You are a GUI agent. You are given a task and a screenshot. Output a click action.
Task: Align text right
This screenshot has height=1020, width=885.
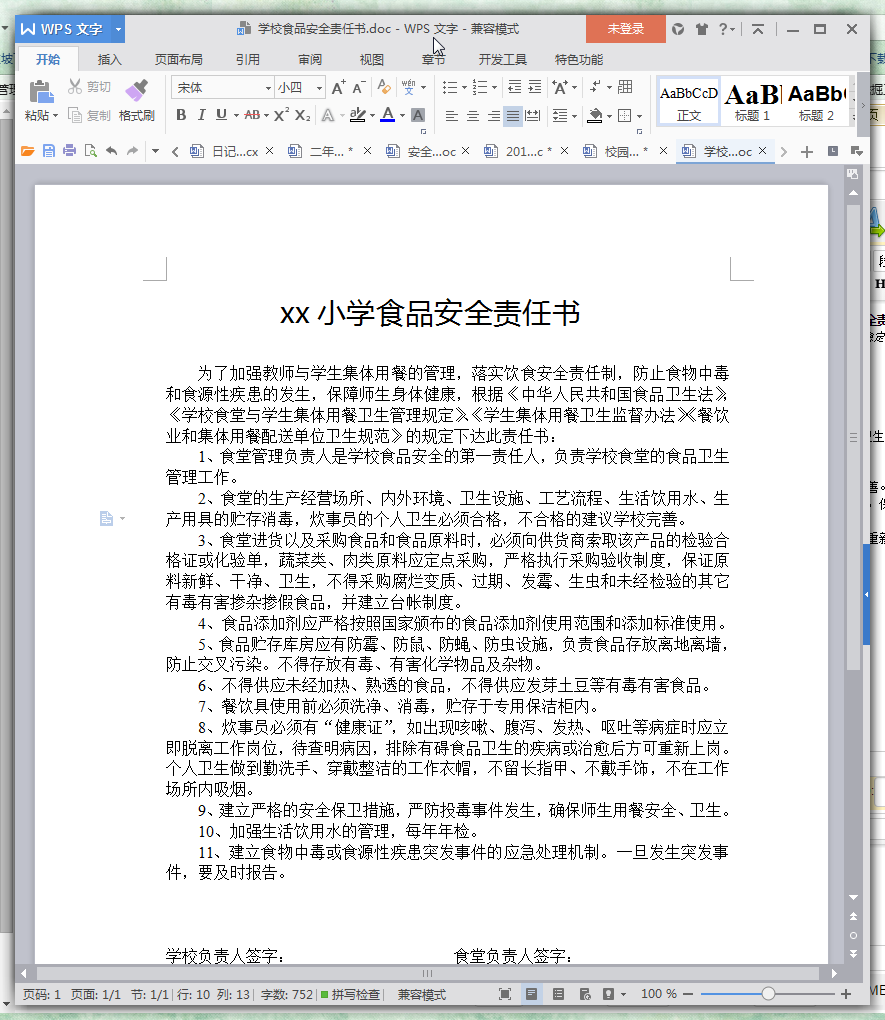coord(494,116)
